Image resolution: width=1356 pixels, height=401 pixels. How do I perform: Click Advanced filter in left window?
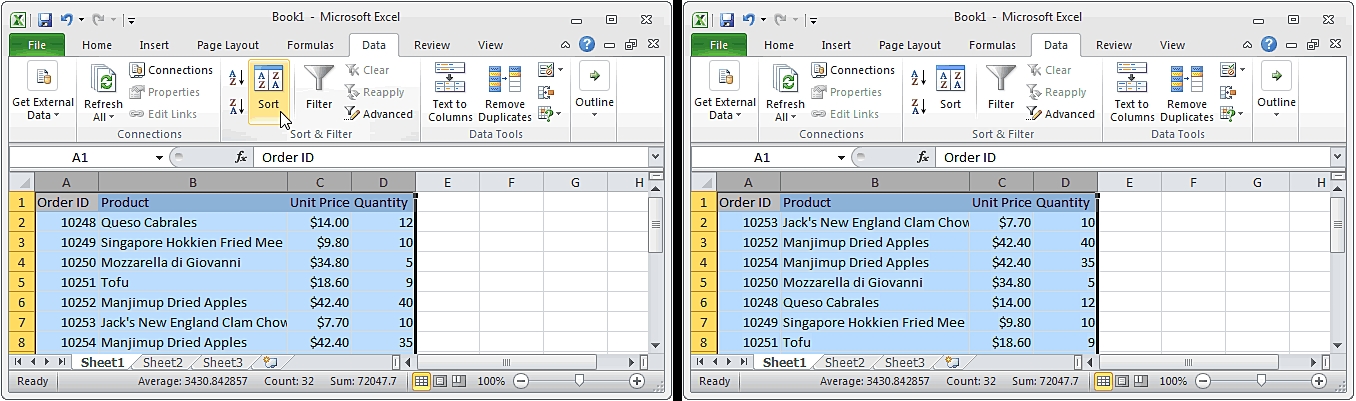click(379, 114)
